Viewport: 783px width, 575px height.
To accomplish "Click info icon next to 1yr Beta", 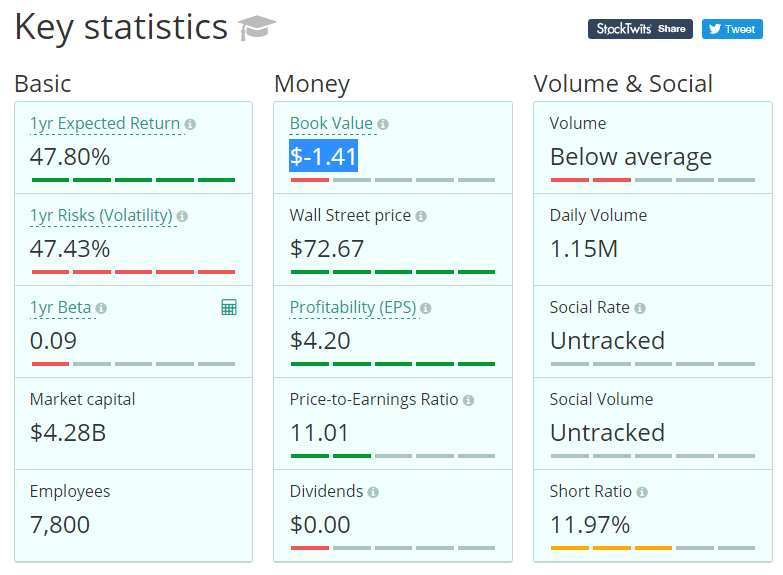I will coord(101,308).
